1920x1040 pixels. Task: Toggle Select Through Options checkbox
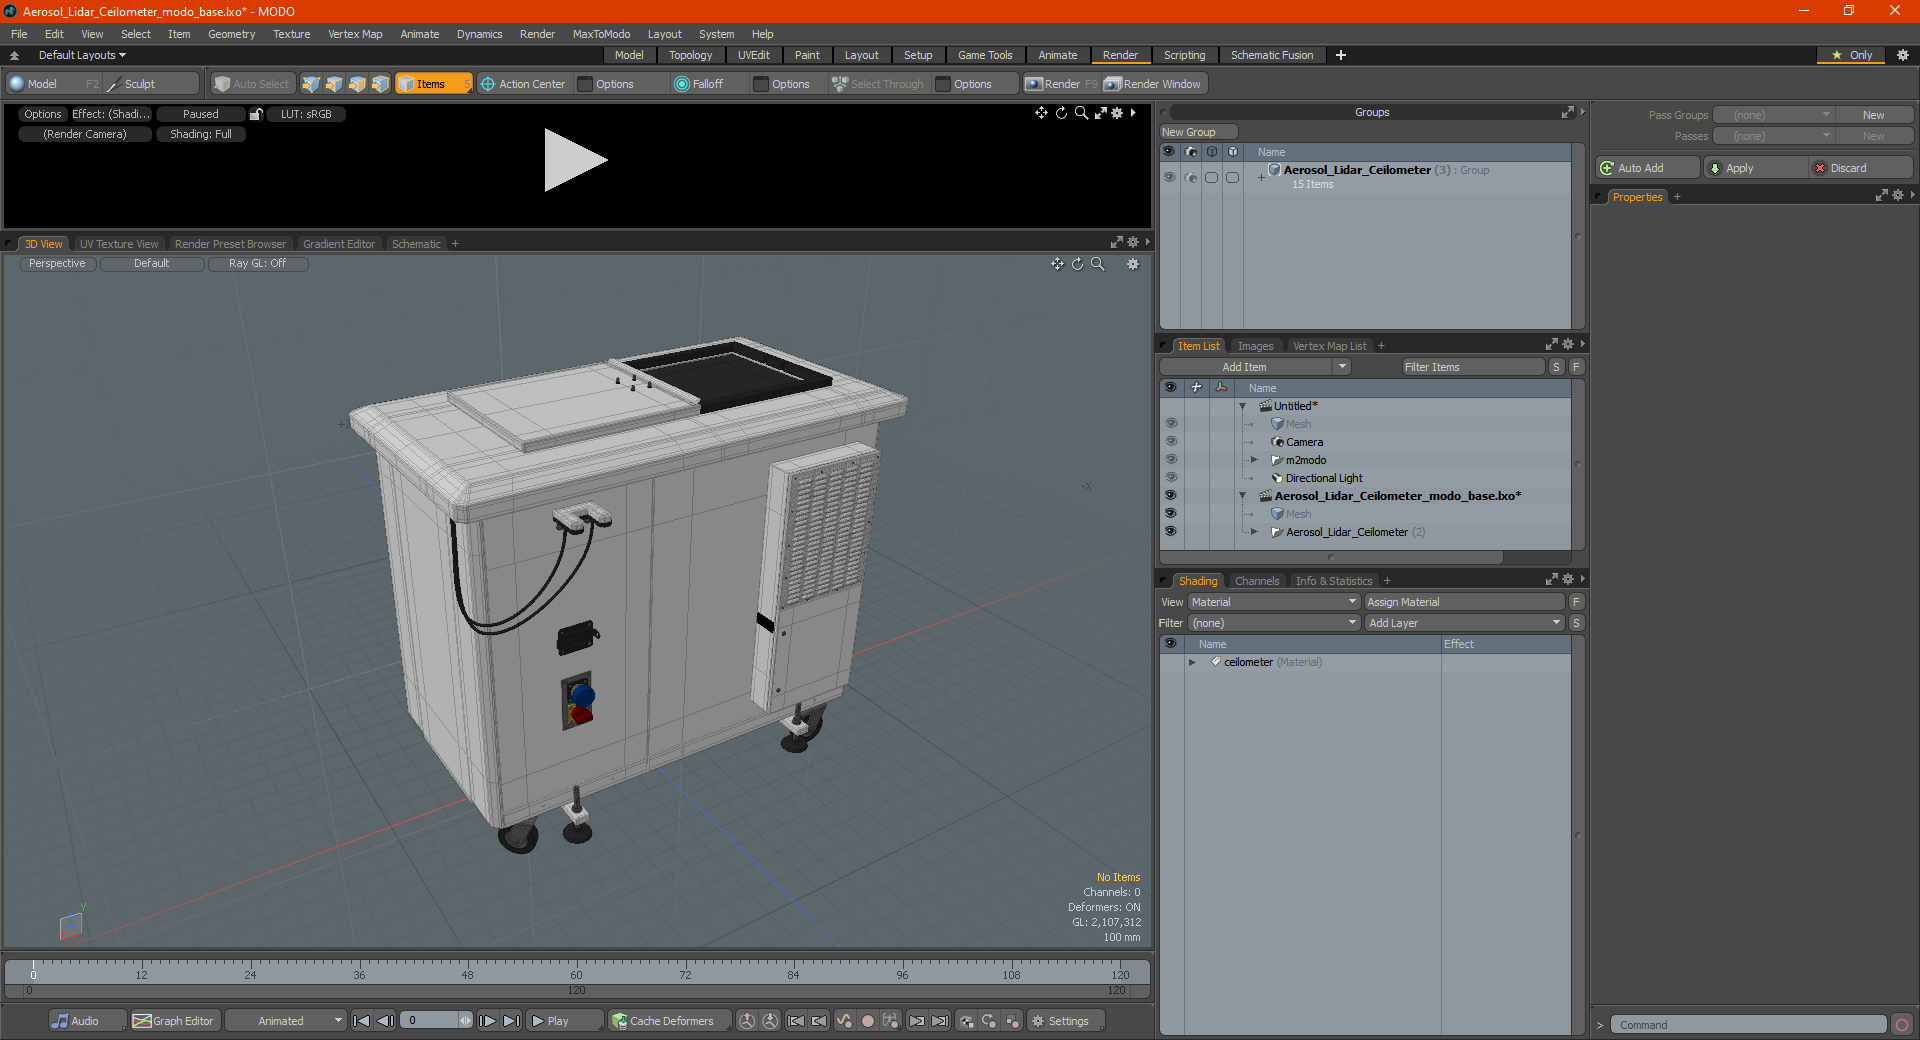tap(943, 84)
